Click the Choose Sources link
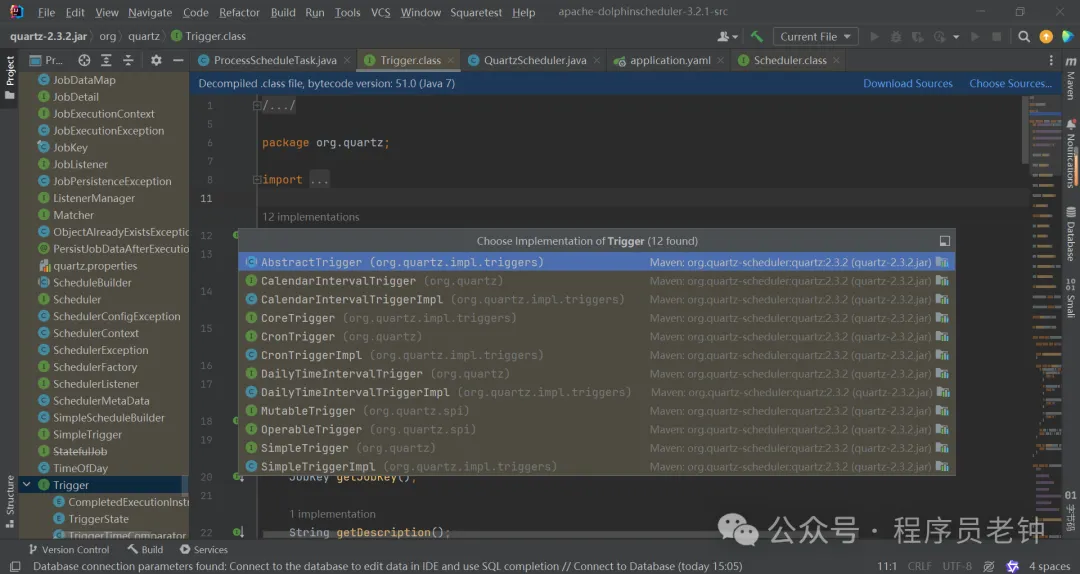Screen dimensions: 1080x574 coord(1010,84)
